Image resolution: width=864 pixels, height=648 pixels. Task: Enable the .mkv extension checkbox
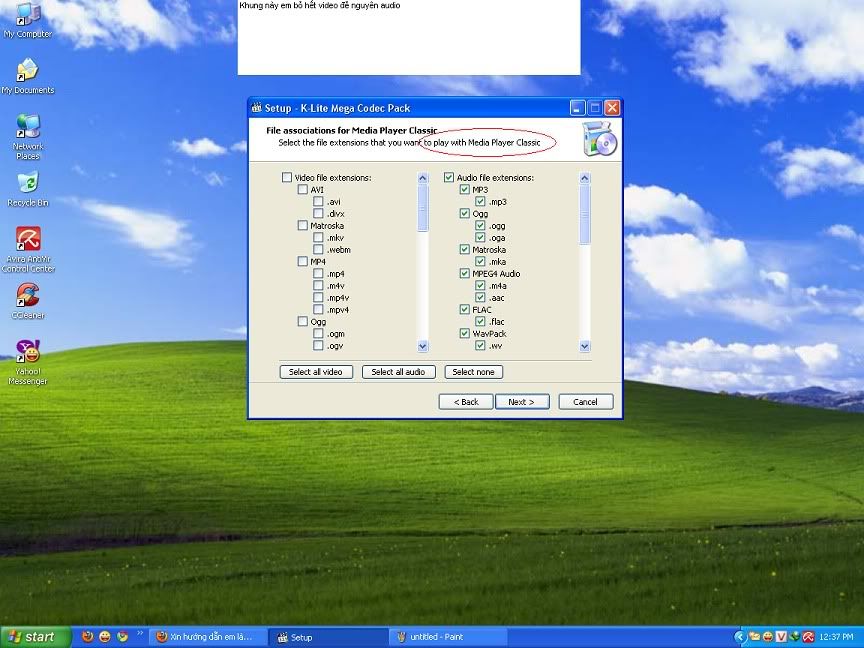pos(318,237)
